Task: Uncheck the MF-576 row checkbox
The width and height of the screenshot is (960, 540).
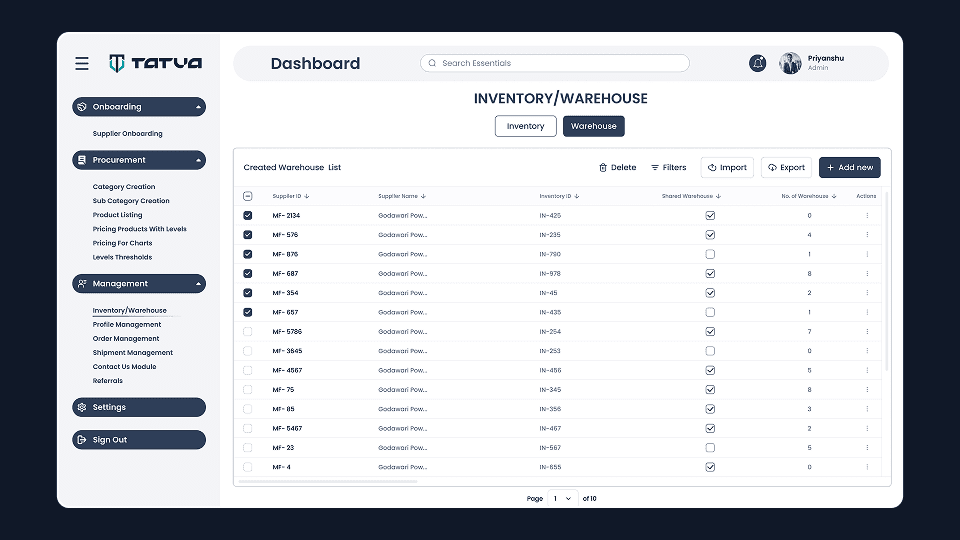Action: tap(248, 235)
